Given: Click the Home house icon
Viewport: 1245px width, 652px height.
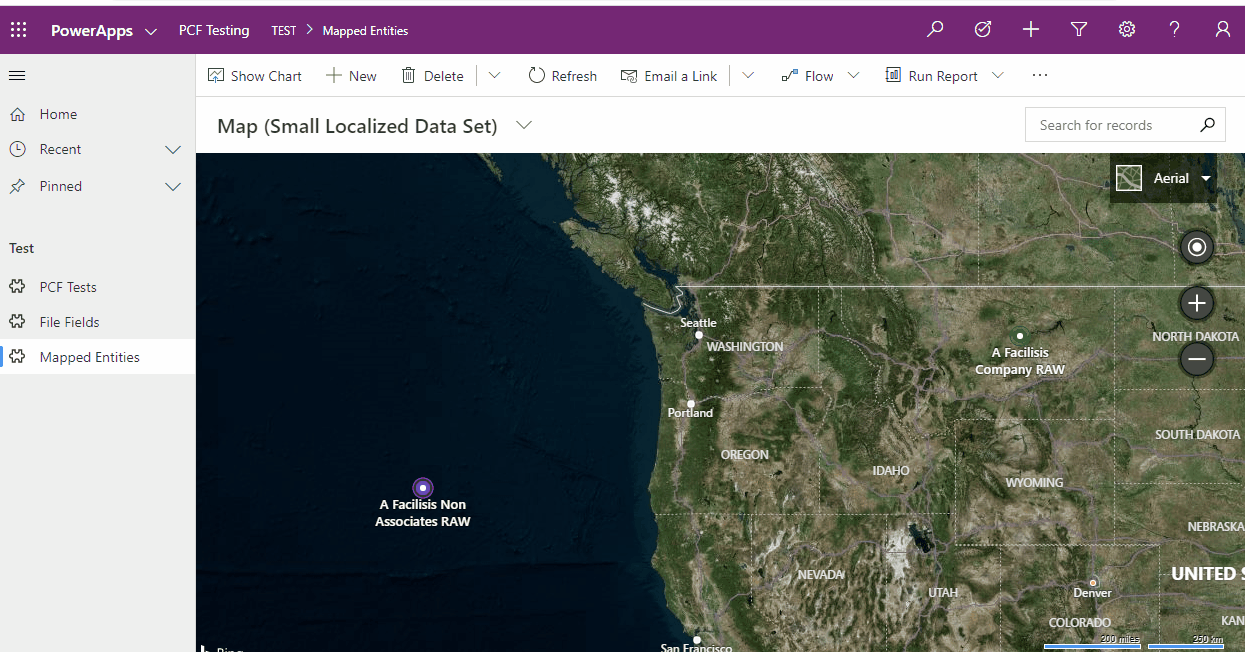Looking at the screenshot, I should coord(17,114).
